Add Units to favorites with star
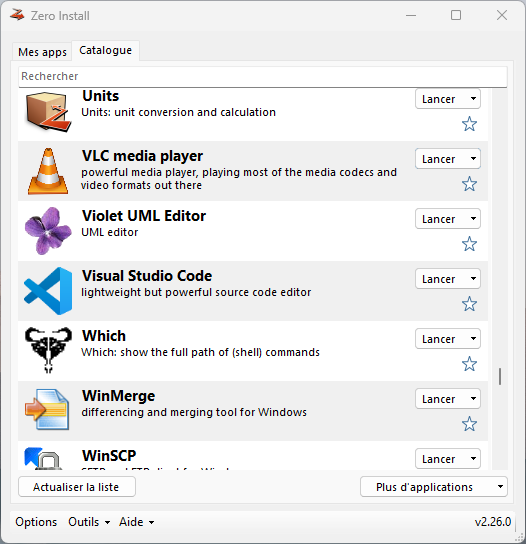The image size is (526, 544). click(469, 124)
